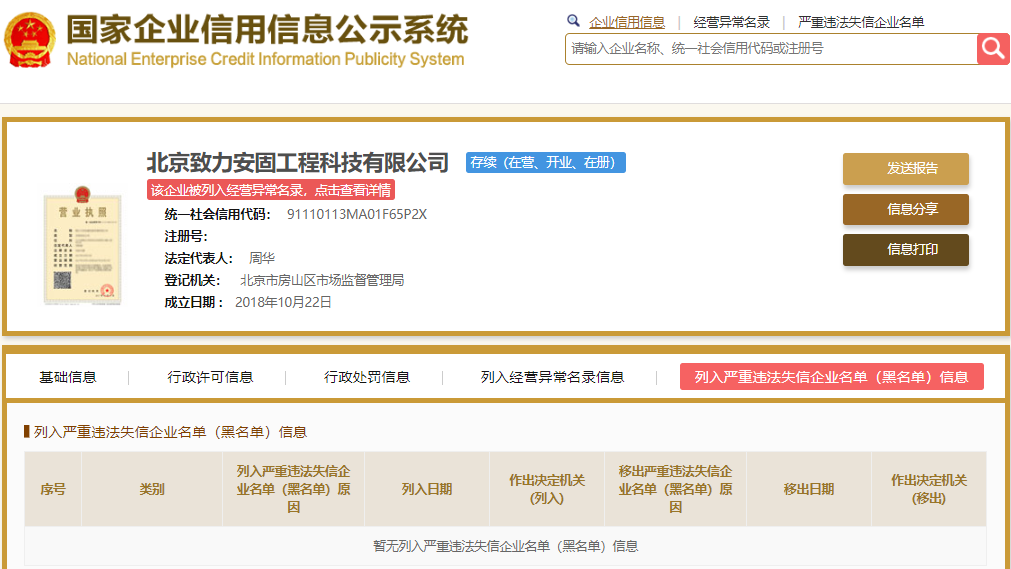Viewport: 1011px width, 569px height.
Task: Click the red search magnifier button
Action: click(993, 49)
